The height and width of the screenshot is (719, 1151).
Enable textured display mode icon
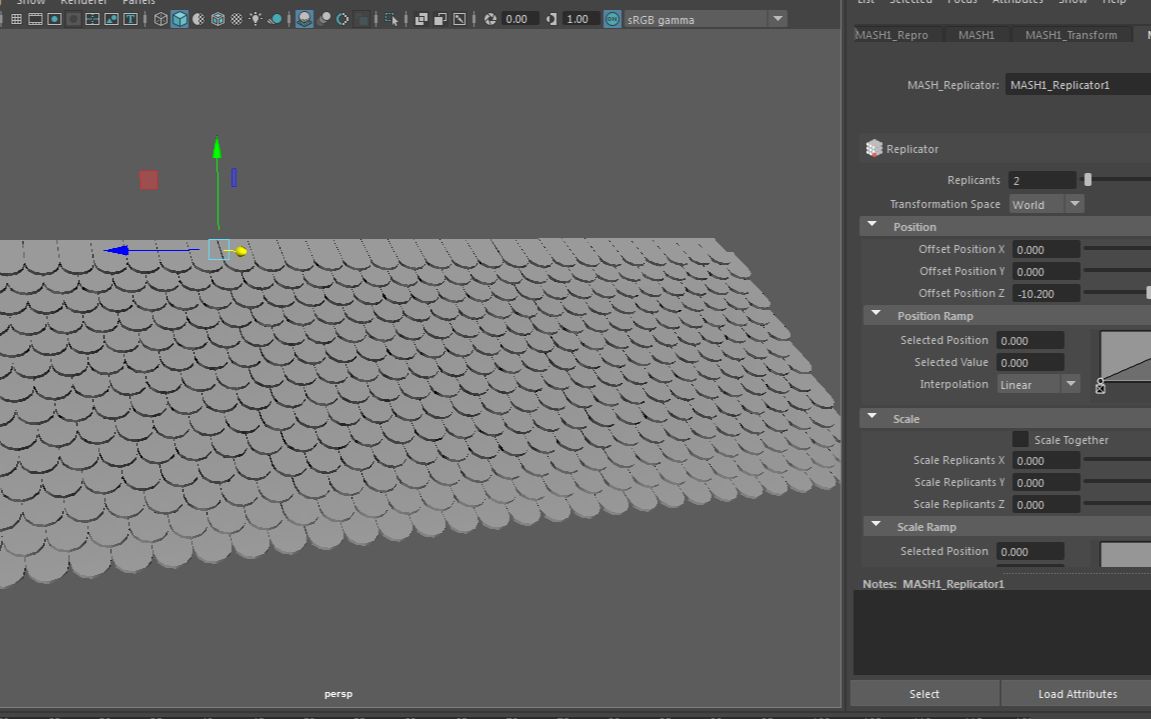[197, 19]
